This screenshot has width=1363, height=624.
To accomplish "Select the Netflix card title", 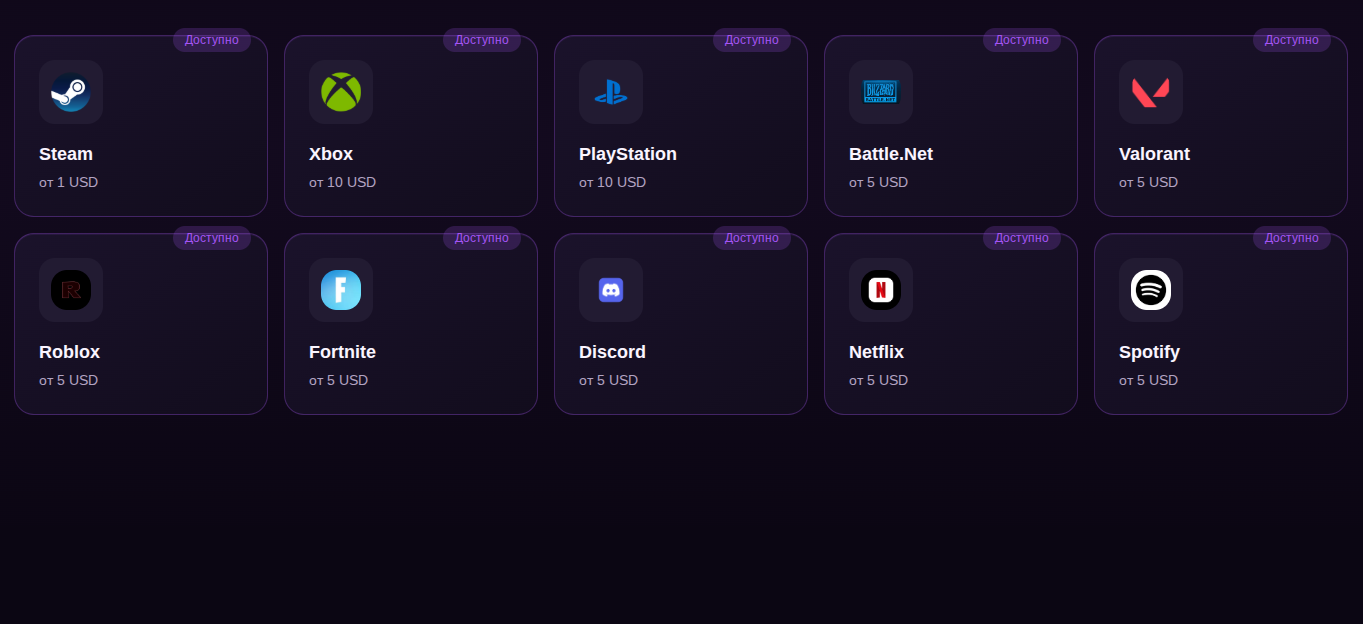I will click(x=876, y=352).
